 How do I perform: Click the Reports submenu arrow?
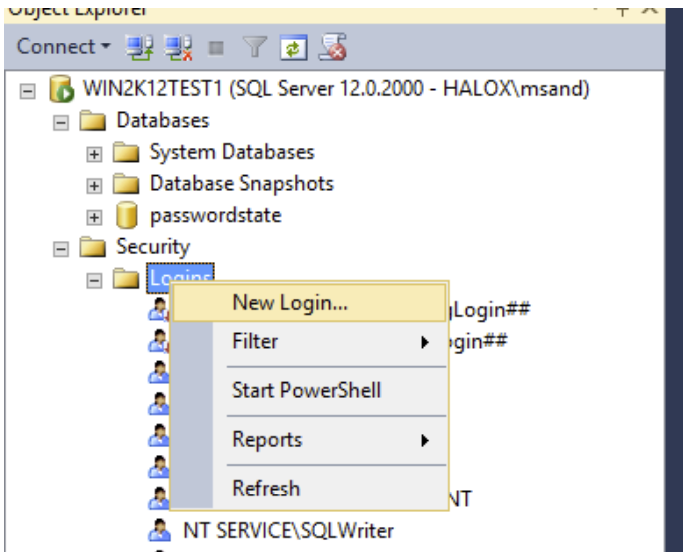[425, 441]
